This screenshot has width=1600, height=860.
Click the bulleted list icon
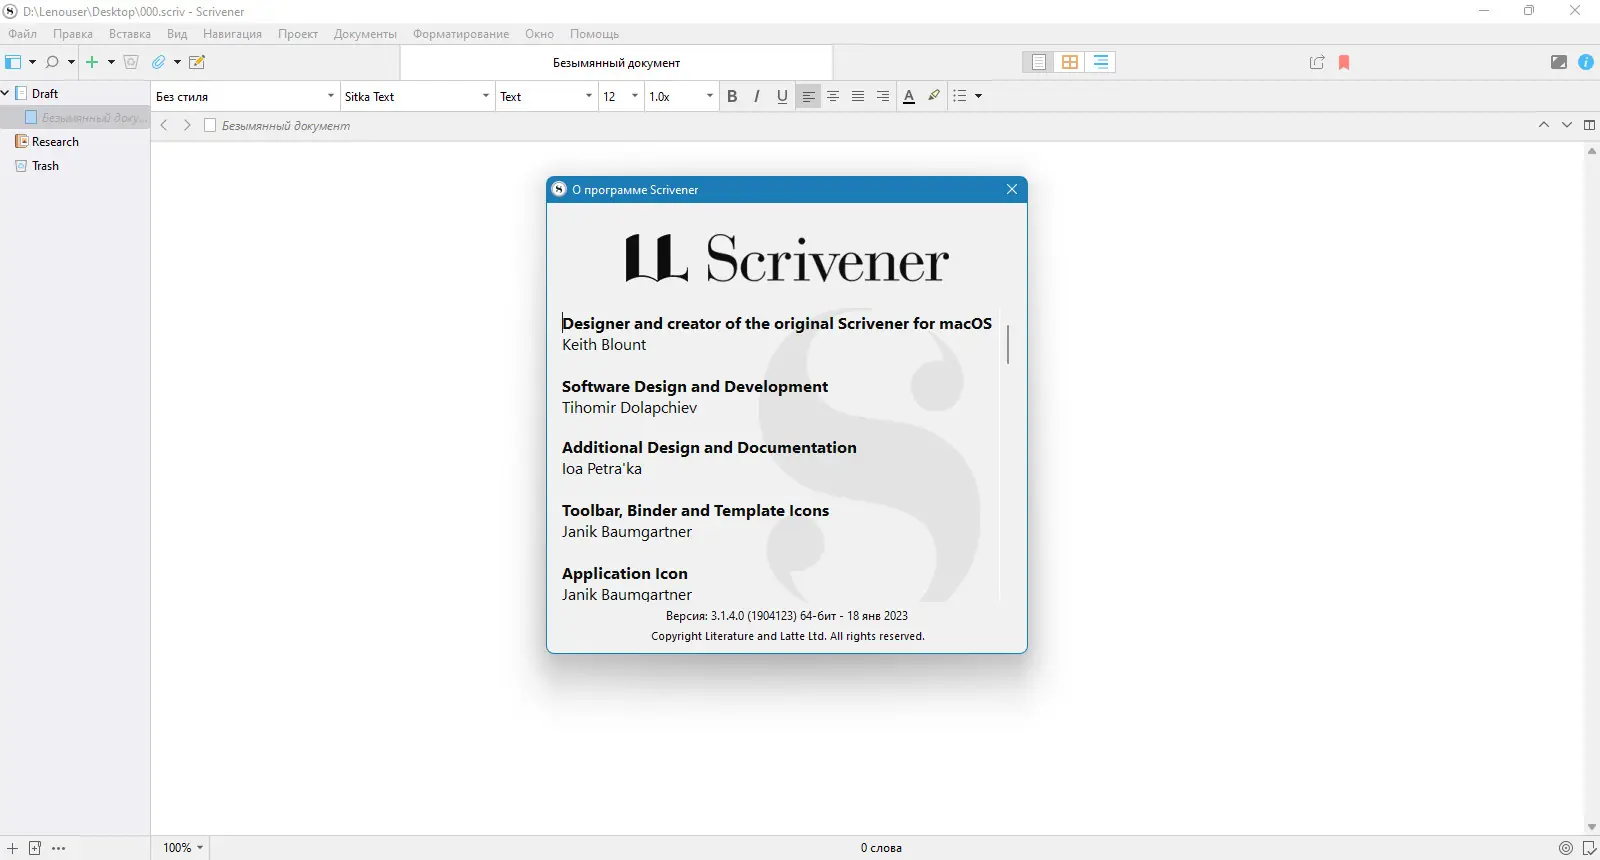pos(960,96)
